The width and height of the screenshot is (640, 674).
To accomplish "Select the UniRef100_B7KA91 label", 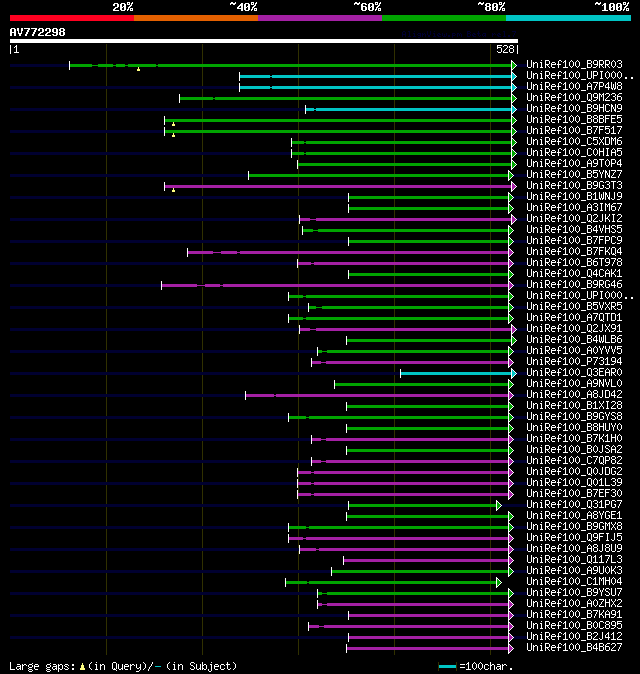I will coord(574,615).
